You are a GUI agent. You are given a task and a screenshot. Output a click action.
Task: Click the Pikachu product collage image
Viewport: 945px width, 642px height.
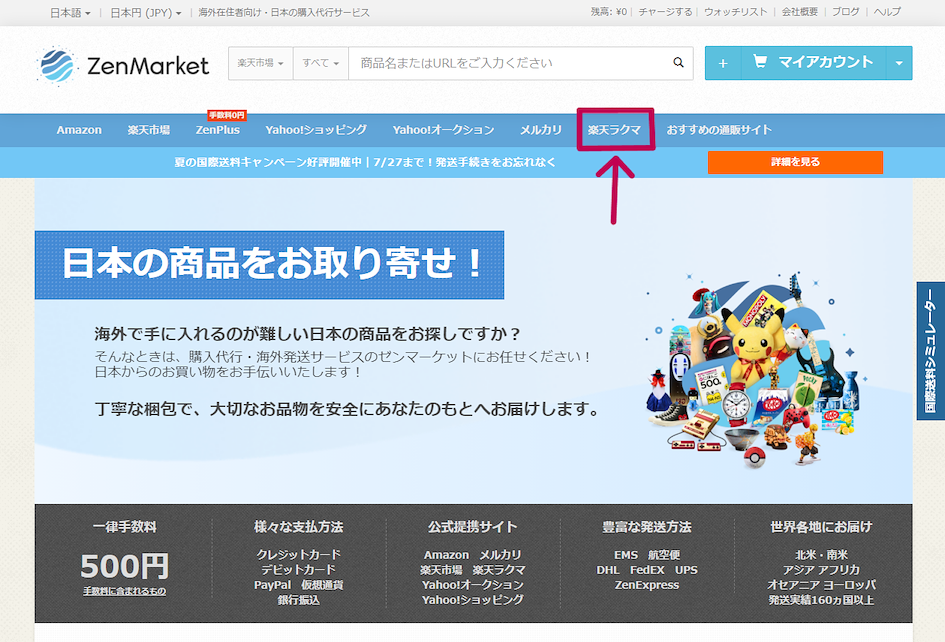(x=756, y=371)
